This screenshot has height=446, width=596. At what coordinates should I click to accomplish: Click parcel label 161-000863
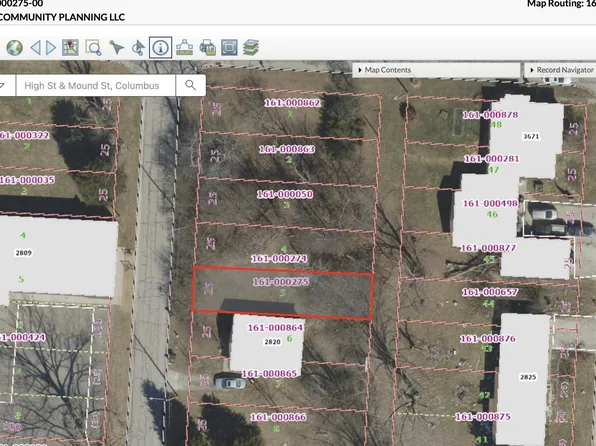point(287,149)
